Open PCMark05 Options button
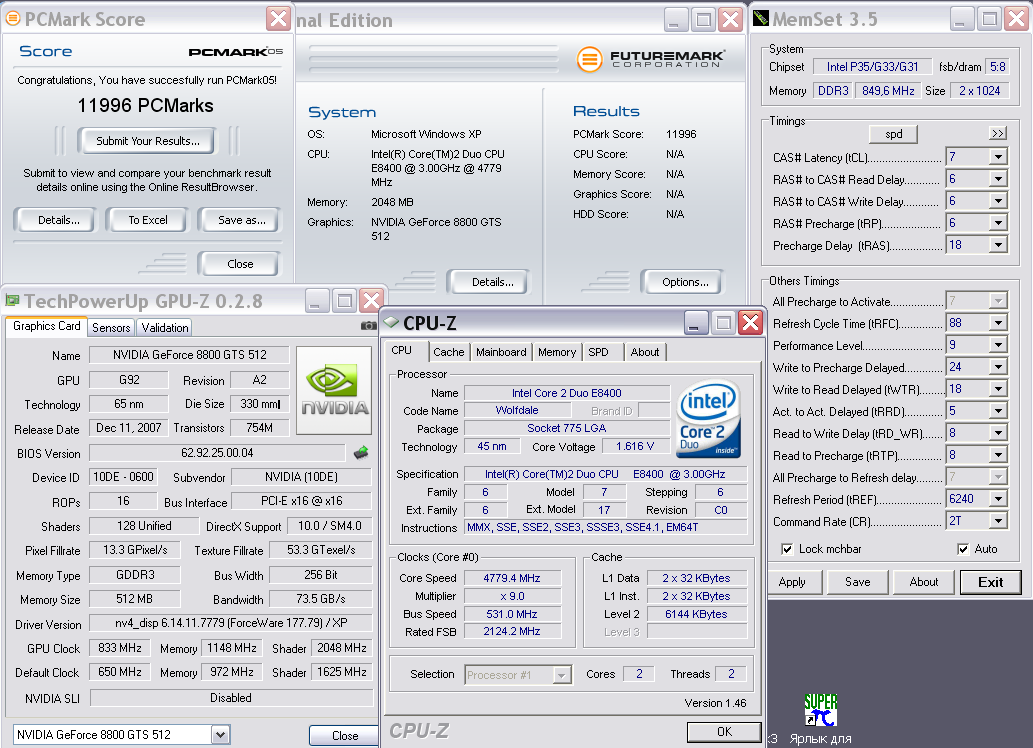This screenshot has width=1033, height=748. click(685, 282)
